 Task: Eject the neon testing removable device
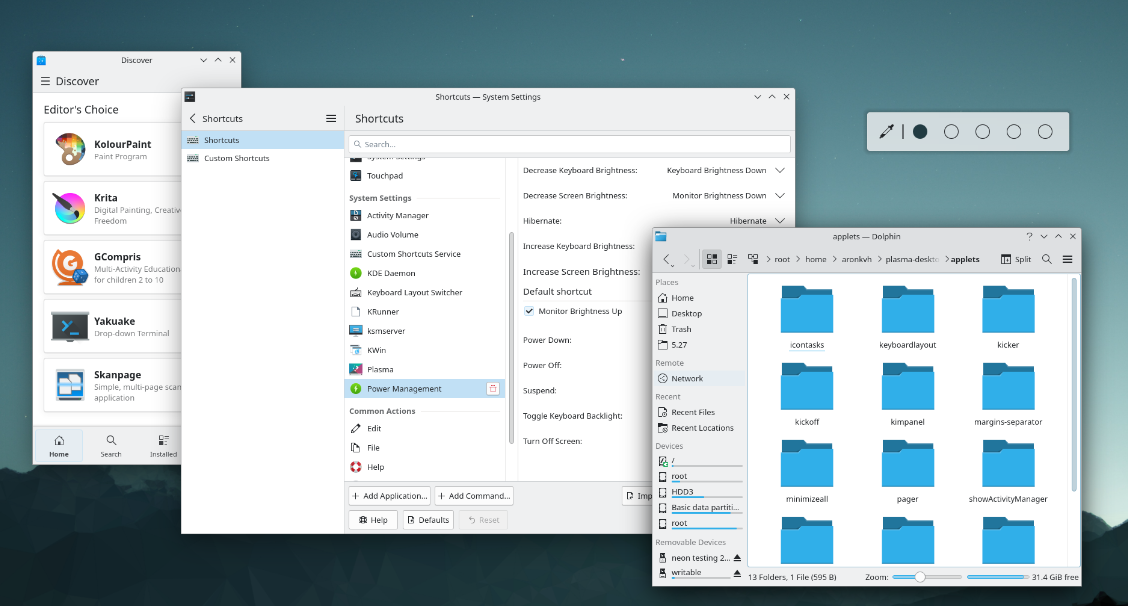(737, 558)
